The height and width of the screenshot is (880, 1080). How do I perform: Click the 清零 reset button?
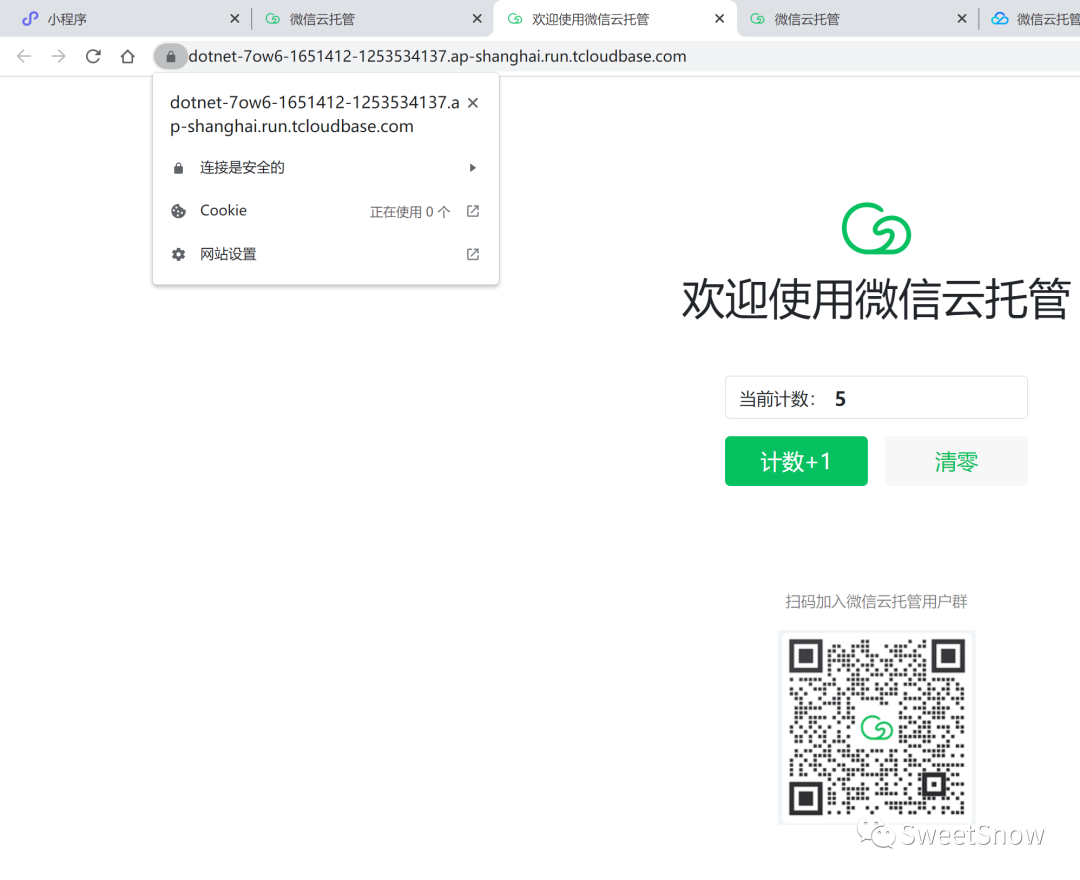[956, 461]
